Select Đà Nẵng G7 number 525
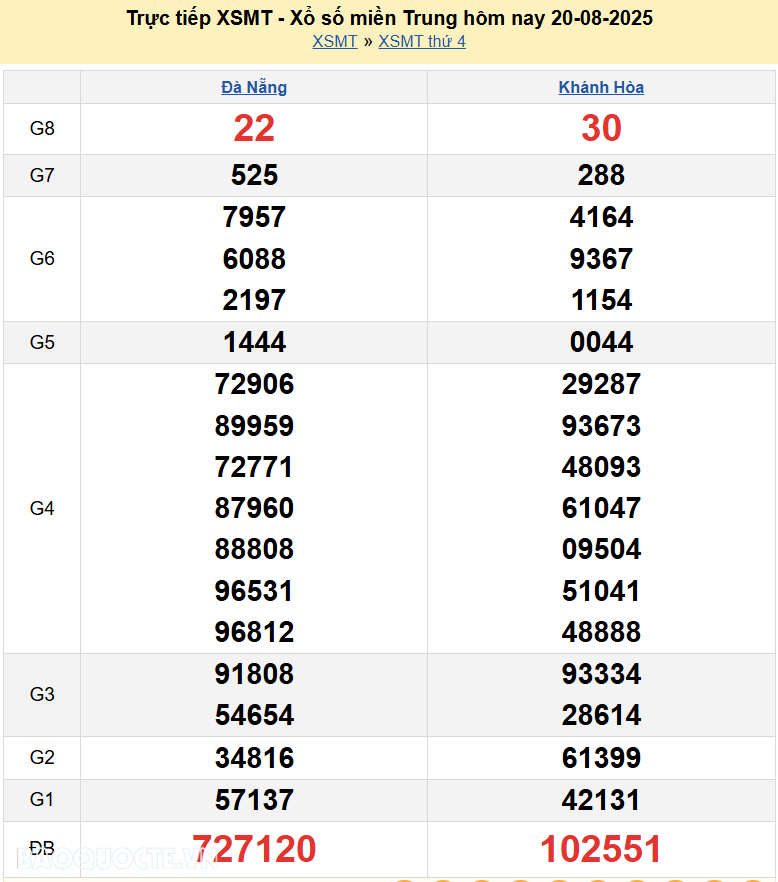The height and width of the screenshot is (882, 778). (254, 175)
